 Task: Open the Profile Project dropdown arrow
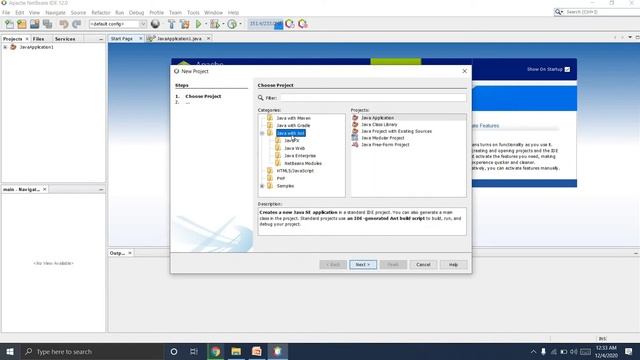point(240,24)
